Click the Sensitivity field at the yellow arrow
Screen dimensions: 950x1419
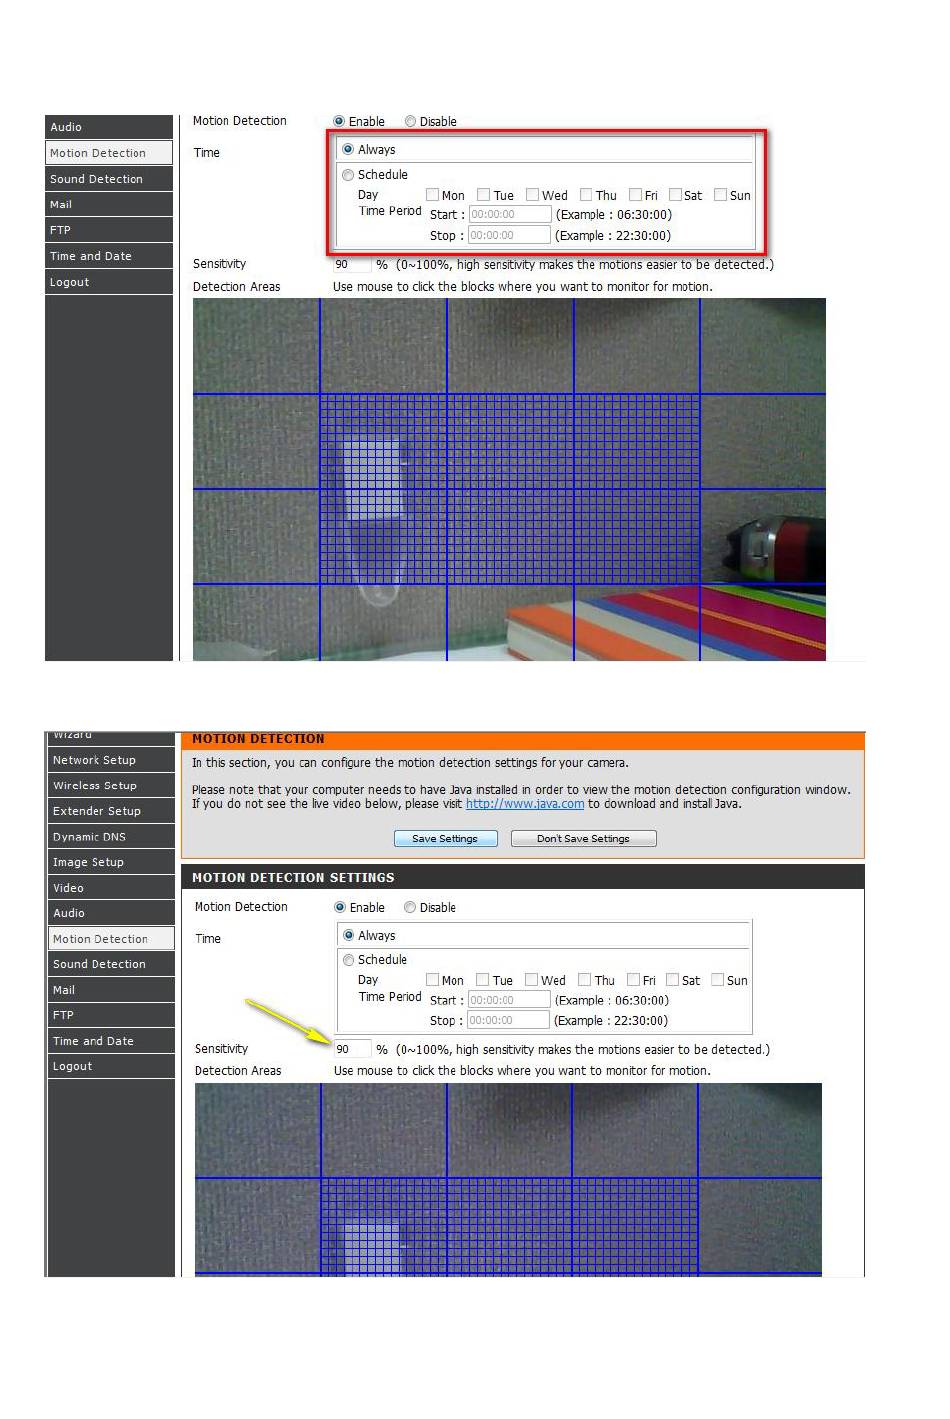tap(352, 1049)
